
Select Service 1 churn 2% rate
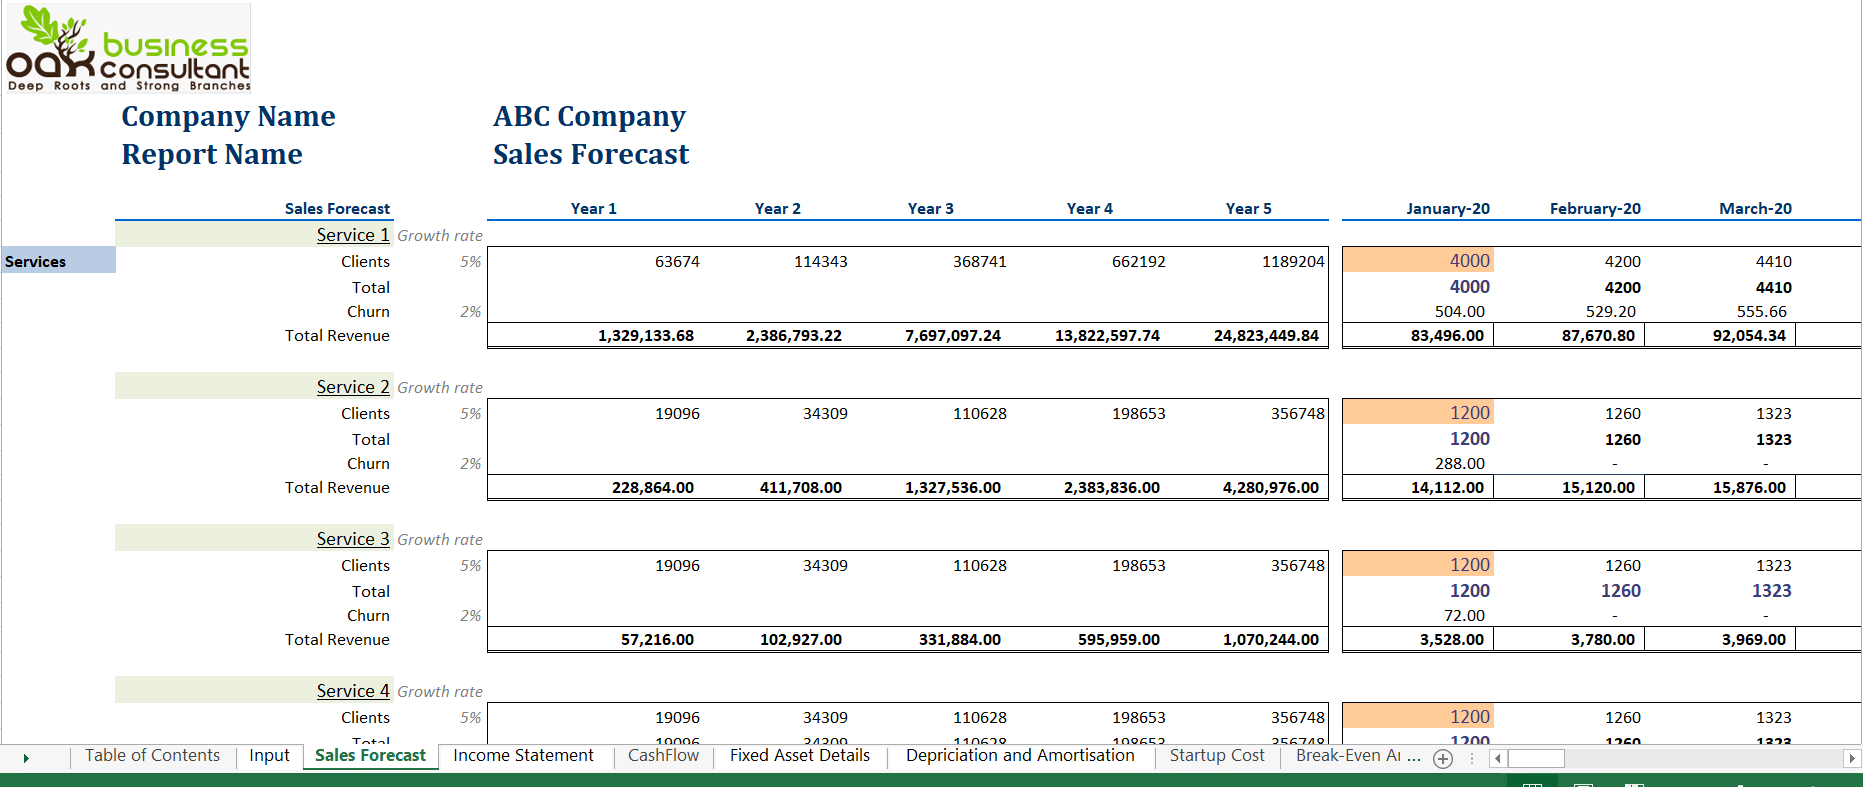(x=470, y=311)
